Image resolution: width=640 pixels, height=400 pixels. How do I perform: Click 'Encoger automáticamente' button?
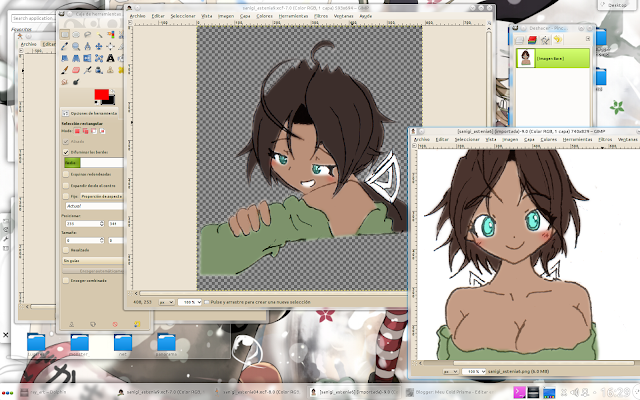click(93, 271)
